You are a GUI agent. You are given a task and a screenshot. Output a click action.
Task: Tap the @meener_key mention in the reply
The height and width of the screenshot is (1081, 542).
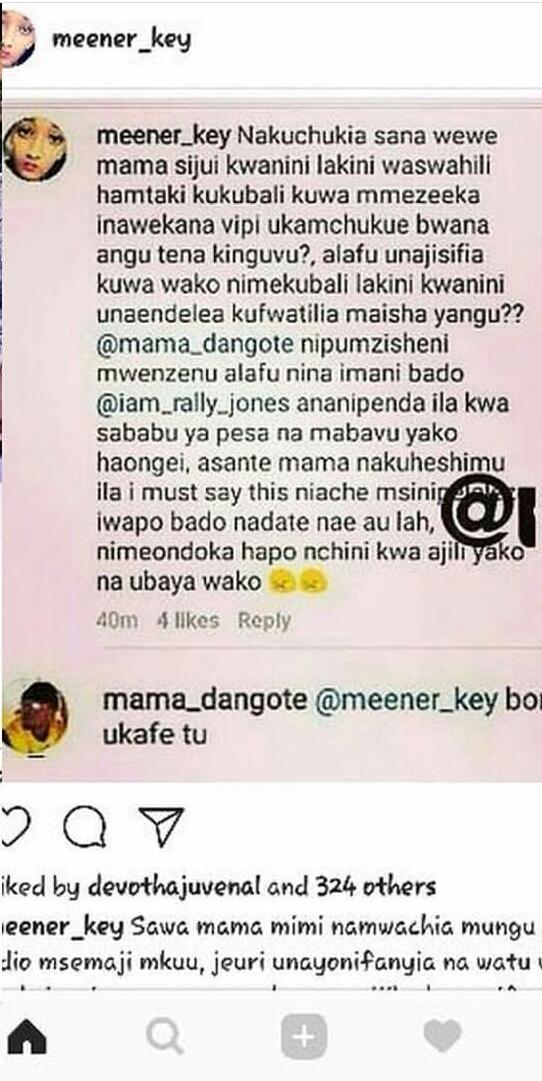point(406,700)
